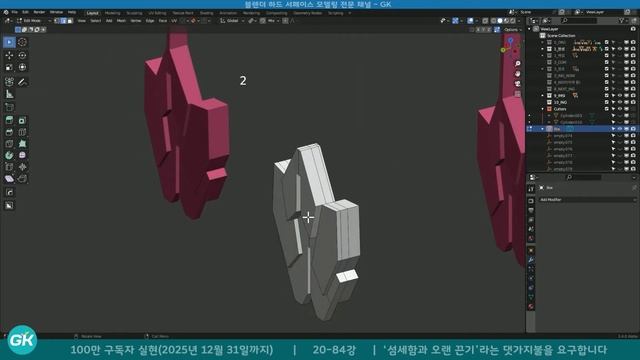The height and width of the screenshot is (360, 640).
Task: Open the Material properties tab
Action: coord(531,307)
